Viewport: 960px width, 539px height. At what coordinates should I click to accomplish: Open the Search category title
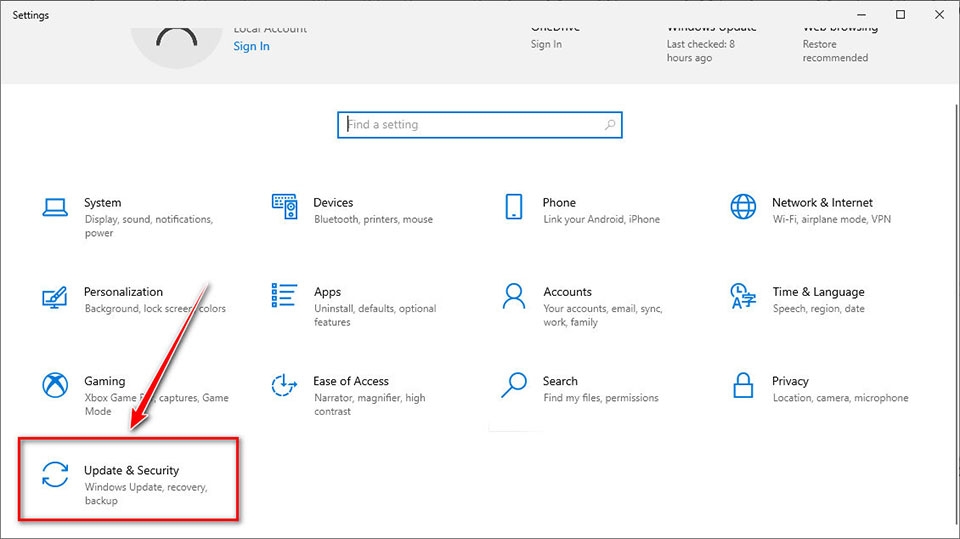coord(560,381)
